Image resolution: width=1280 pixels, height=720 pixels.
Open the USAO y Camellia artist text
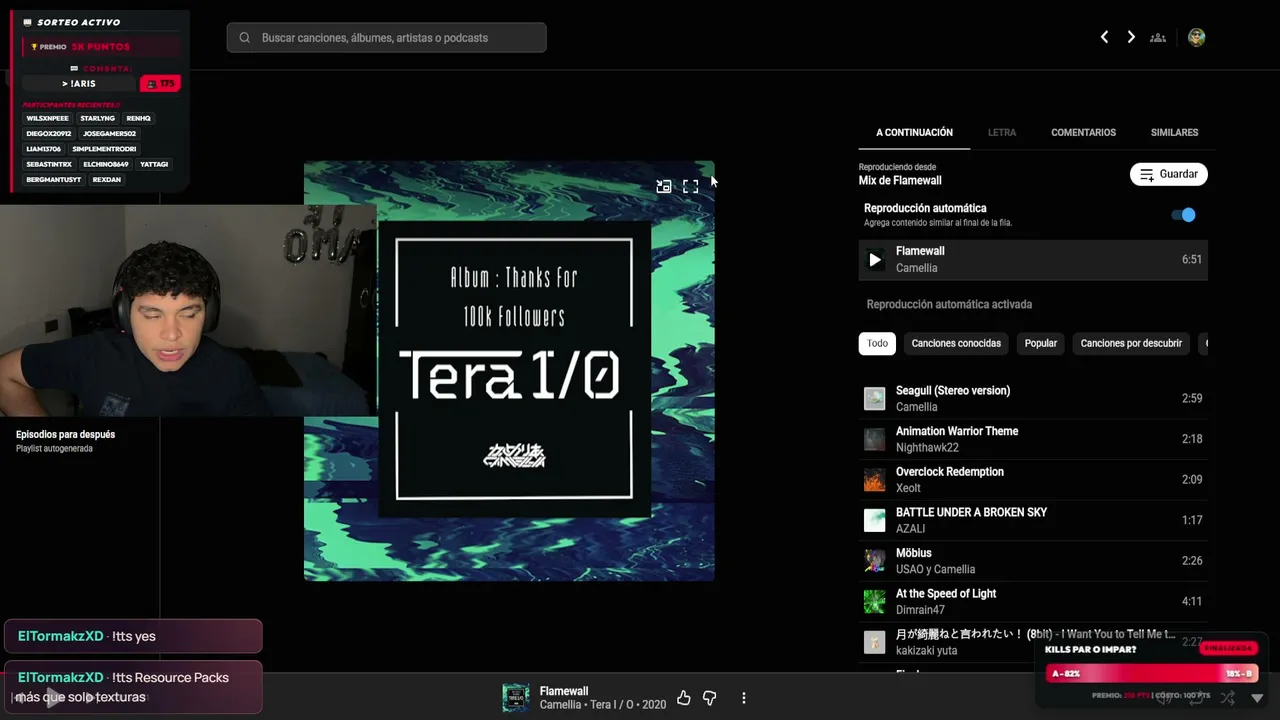(935, 570)
